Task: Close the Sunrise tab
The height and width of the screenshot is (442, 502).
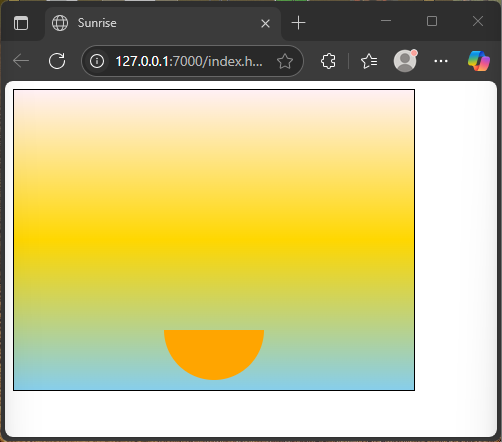Action: tap(265, 23)
